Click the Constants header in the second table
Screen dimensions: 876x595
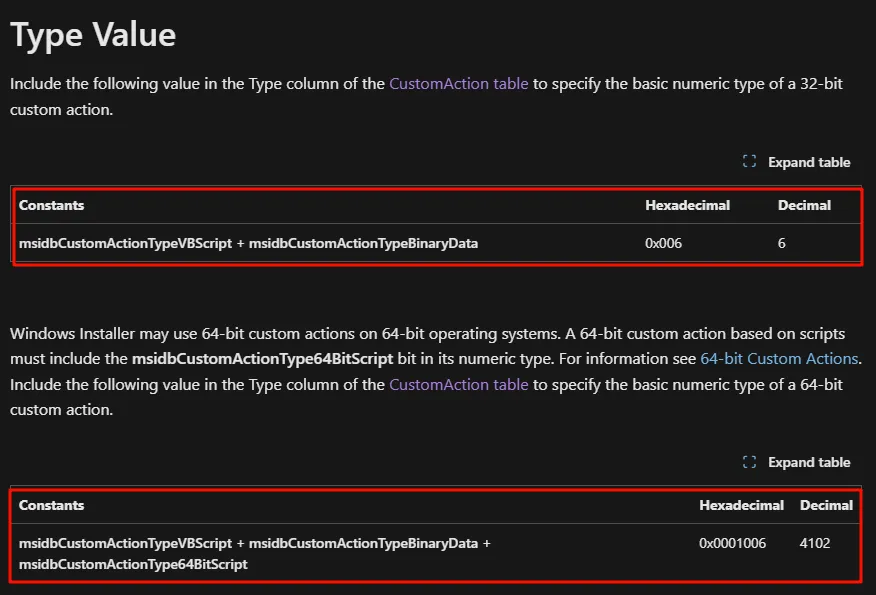click(51, 505)
